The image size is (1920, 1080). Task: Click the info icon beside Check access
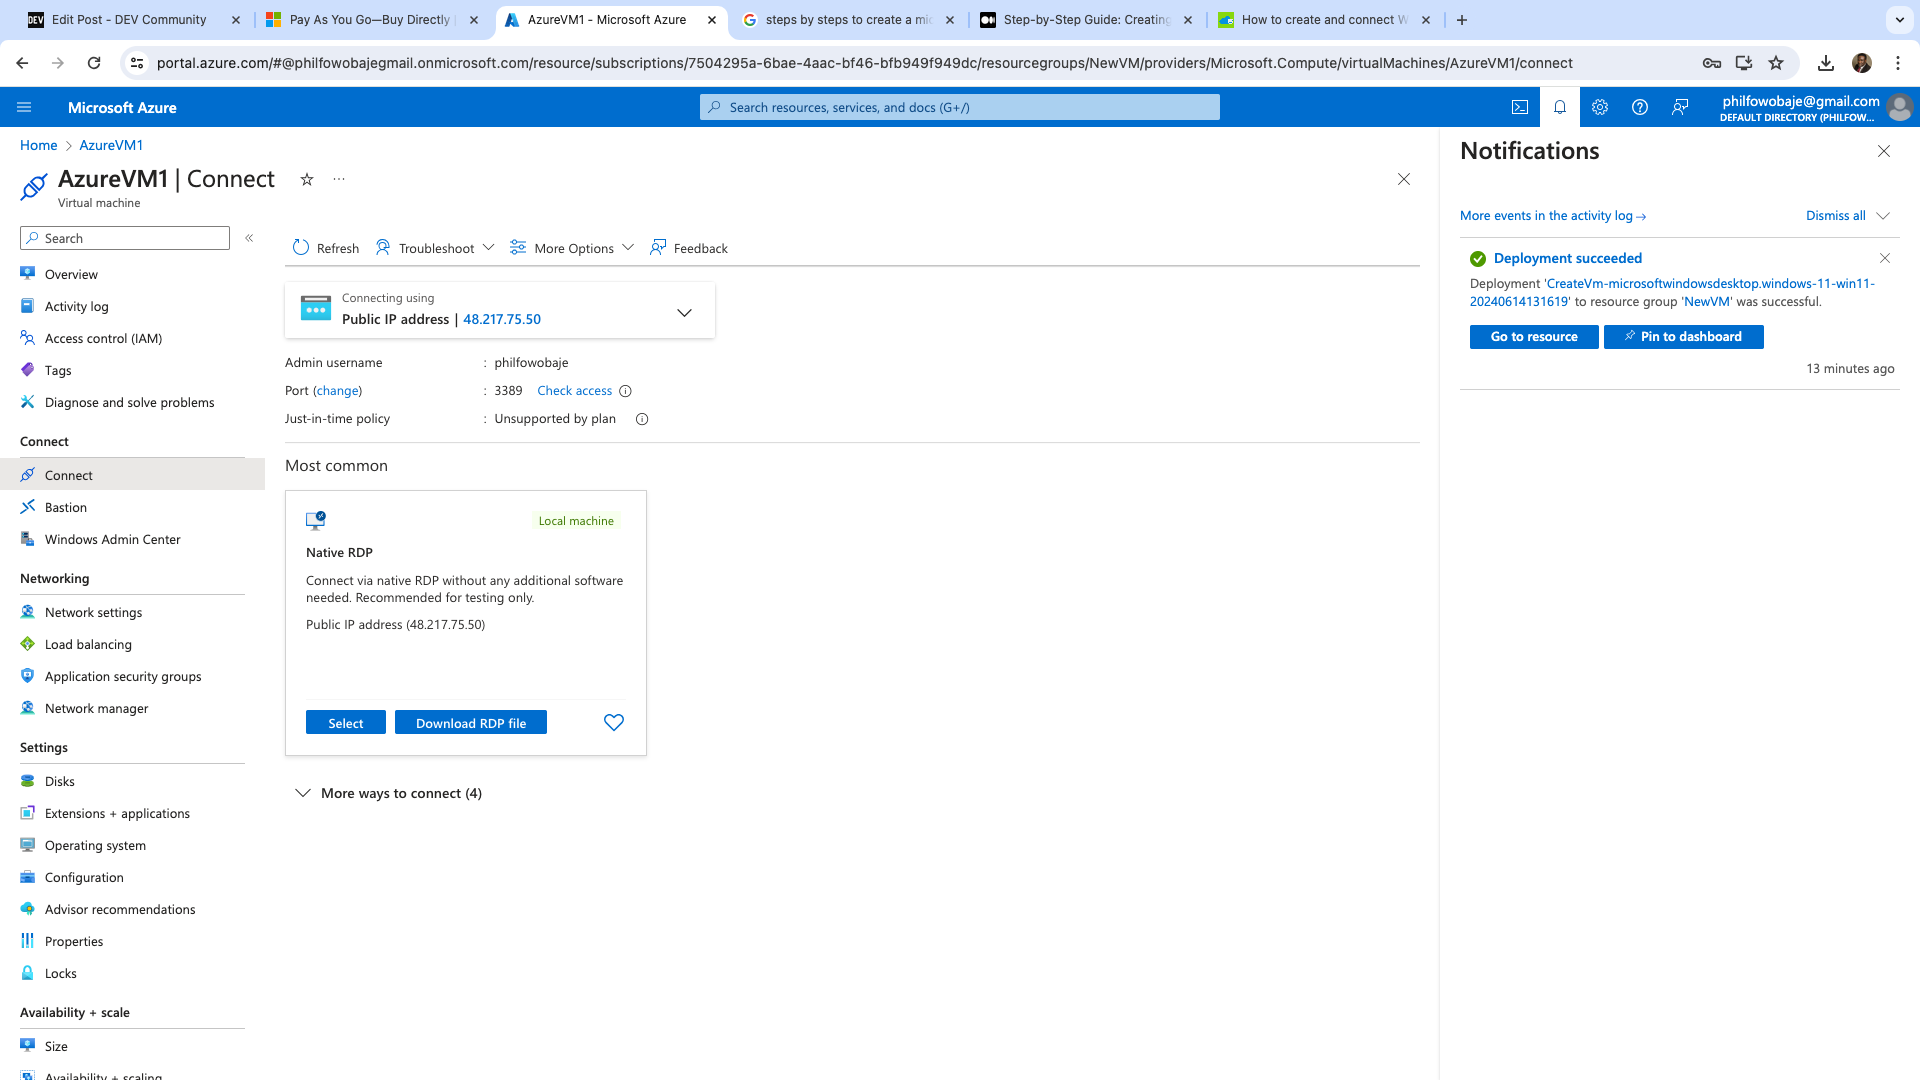tap(625, 391)
